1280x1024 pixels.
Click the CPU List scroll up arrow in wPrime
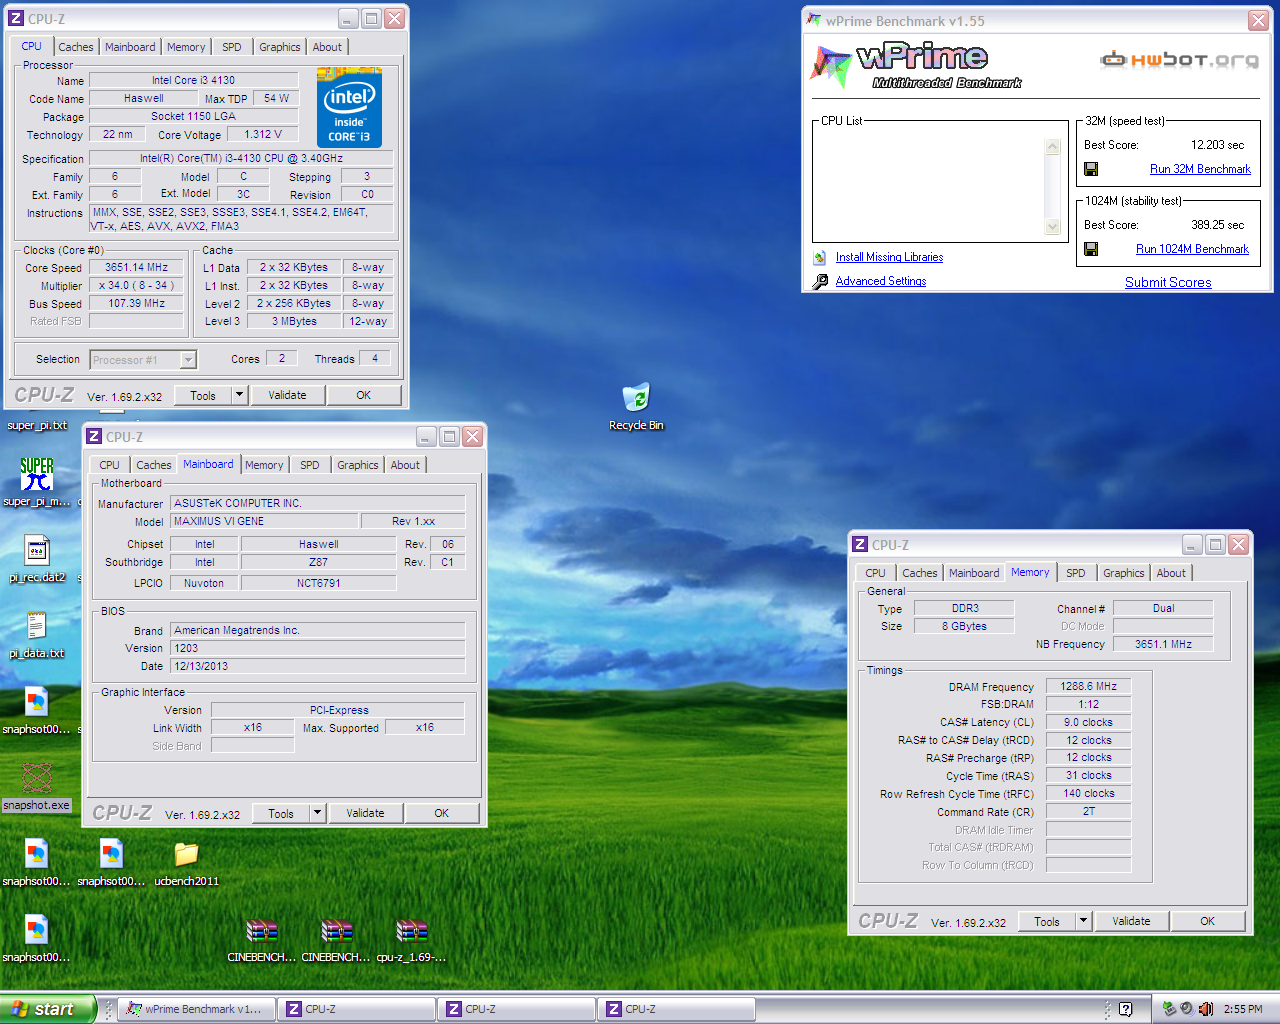[1052, 147]
